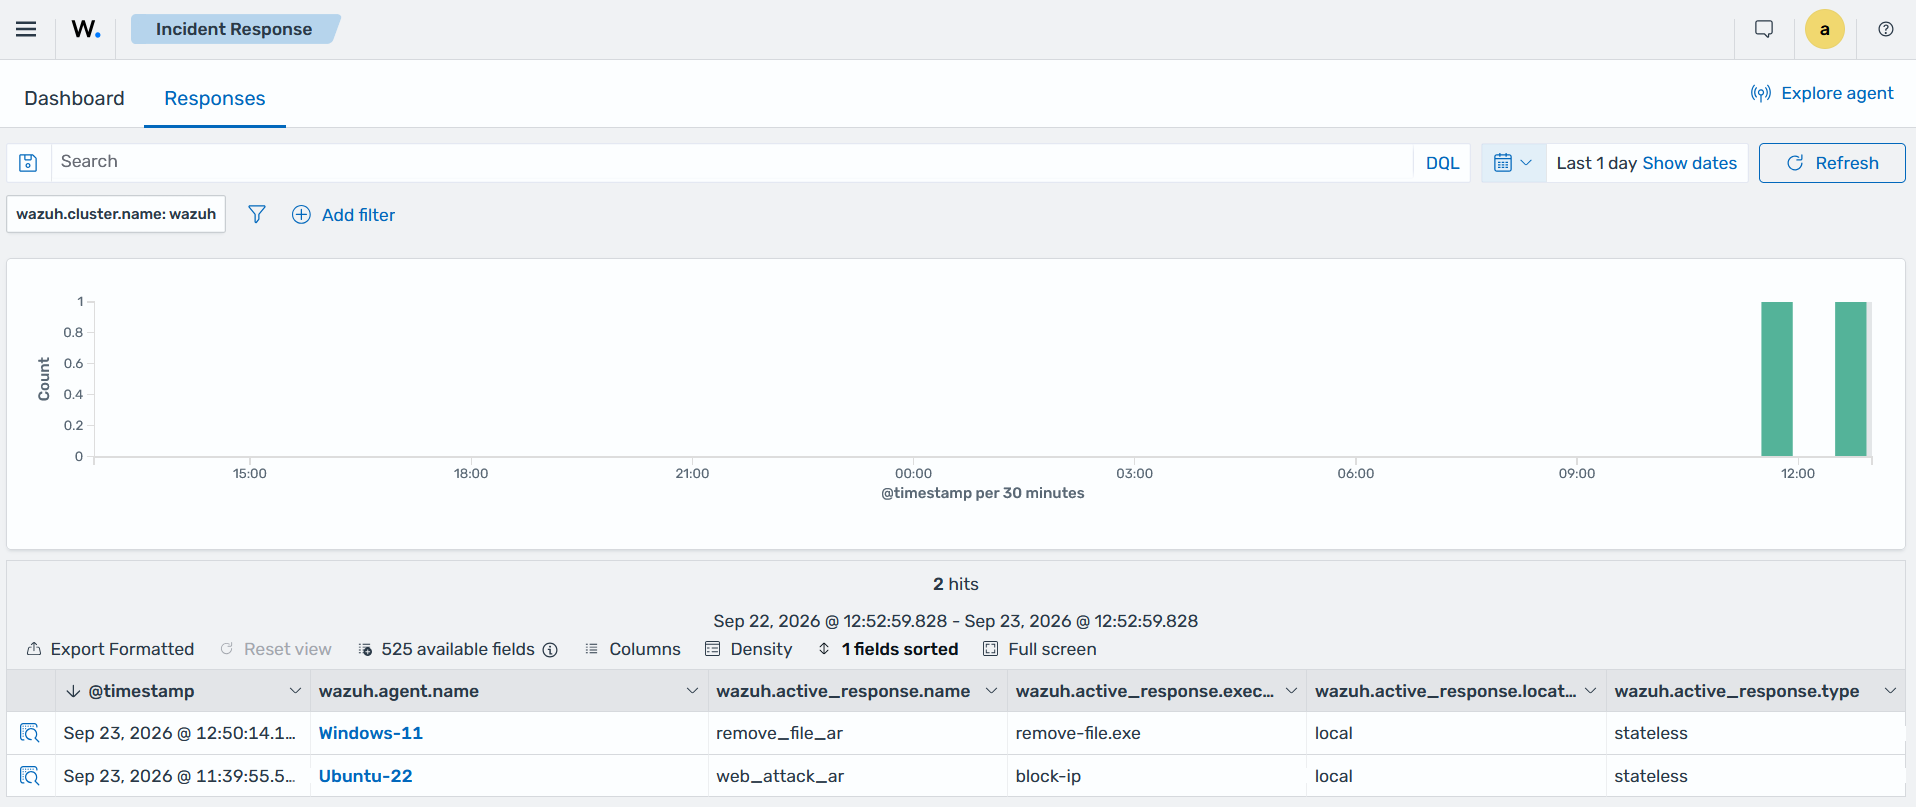1916x807 pixels.
Task: Click the info icon beside available fields
Action: (550, 650)
